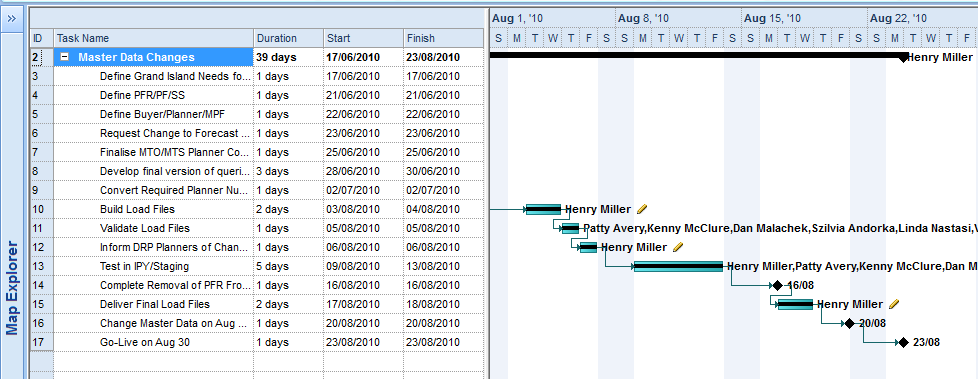The height and width of the screenshot is (379, 978).
Task: Select row ID 13 header
Action: tap(42, 266)
